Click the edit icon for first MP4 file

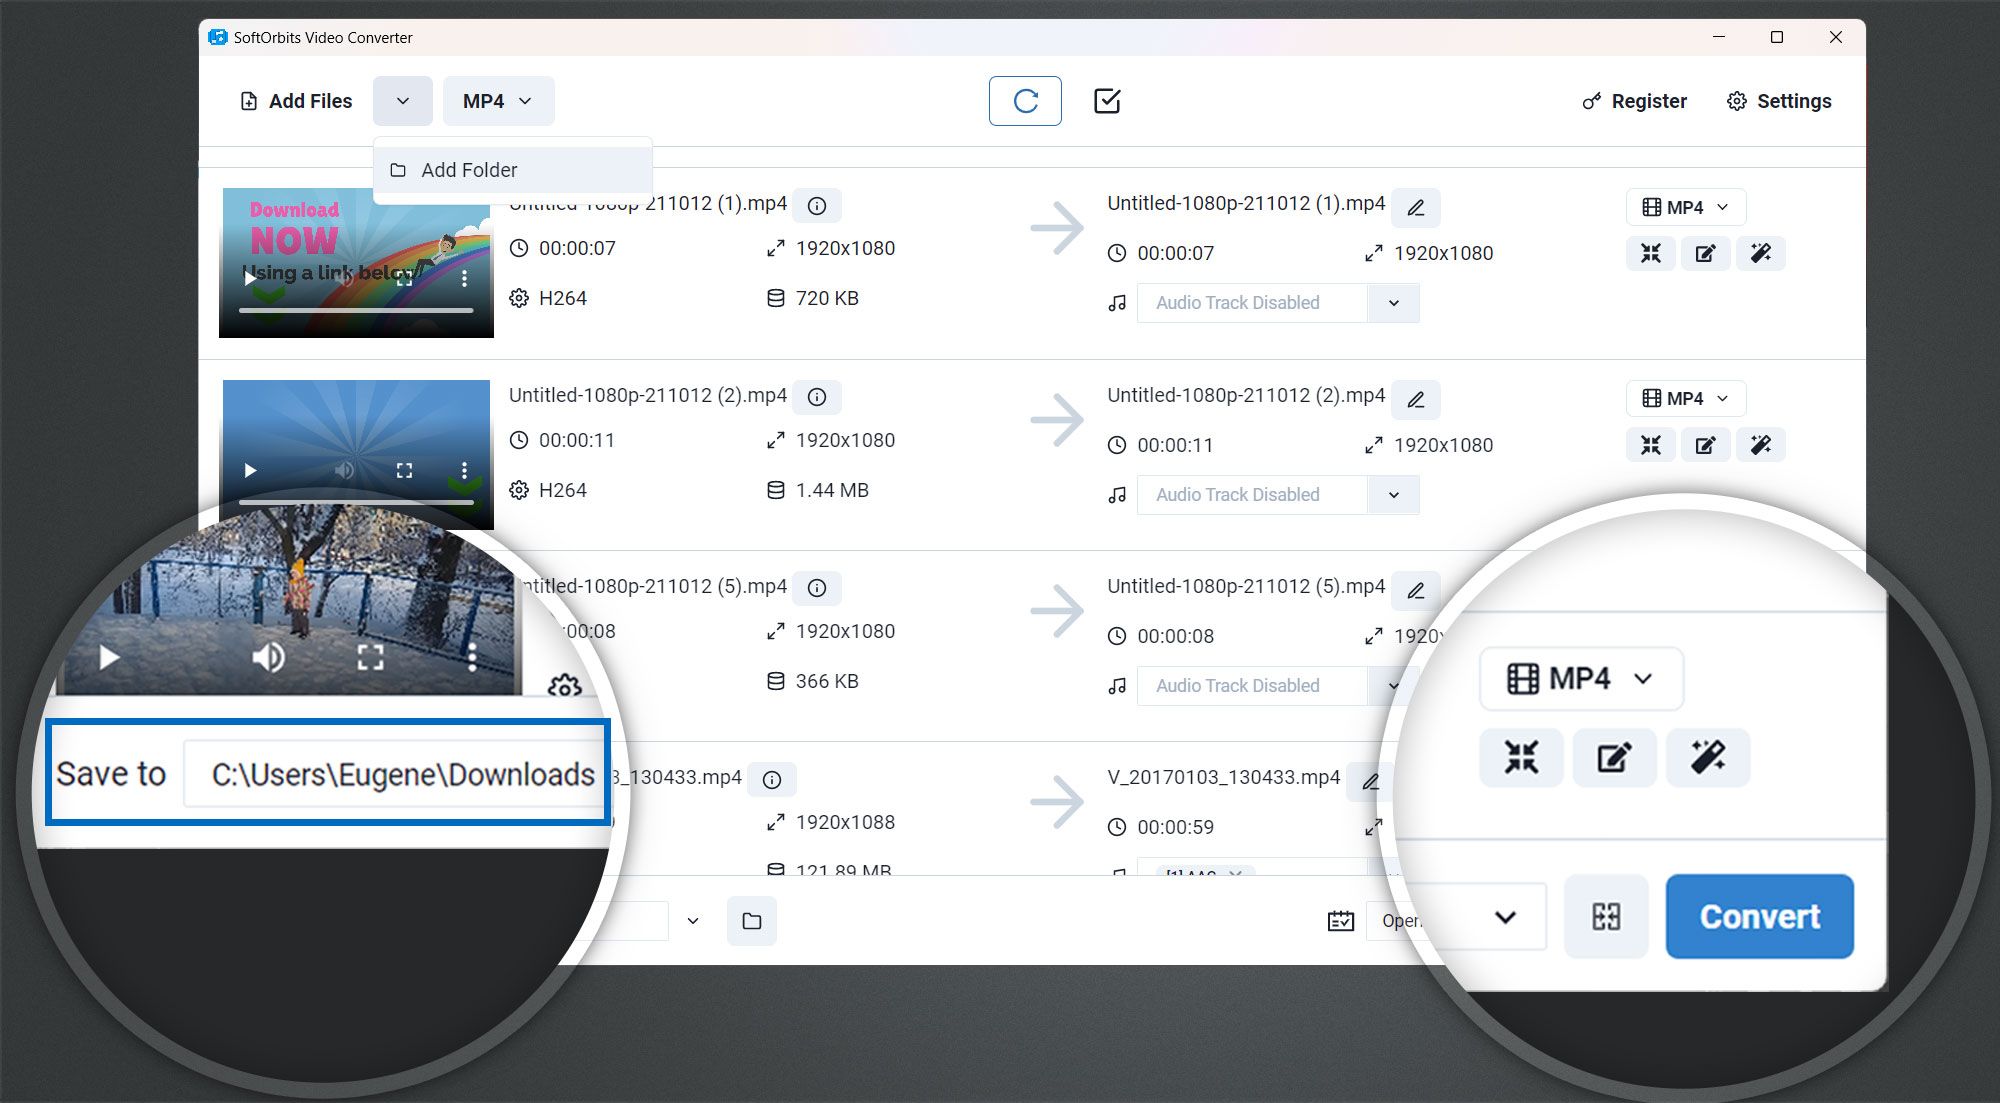pos(1705,254)
